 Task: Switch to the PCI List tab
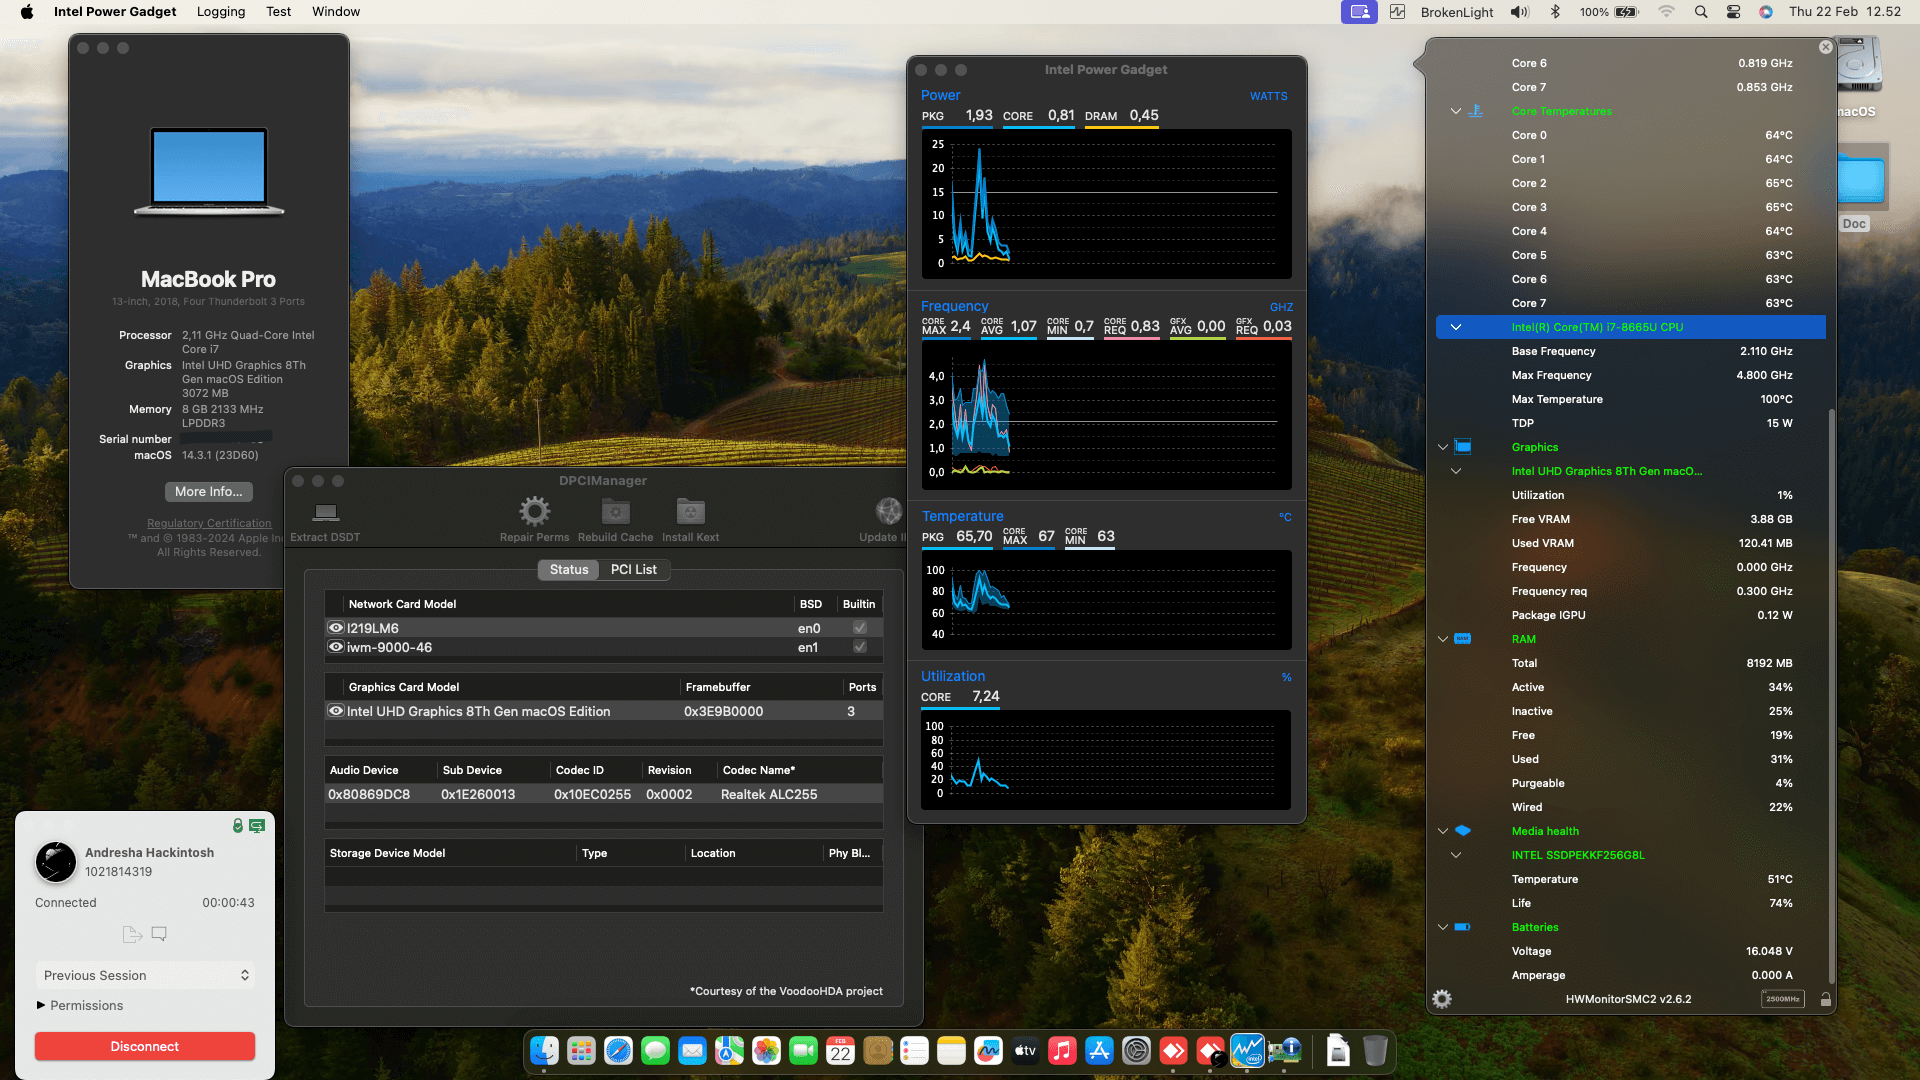pos(634,569)
